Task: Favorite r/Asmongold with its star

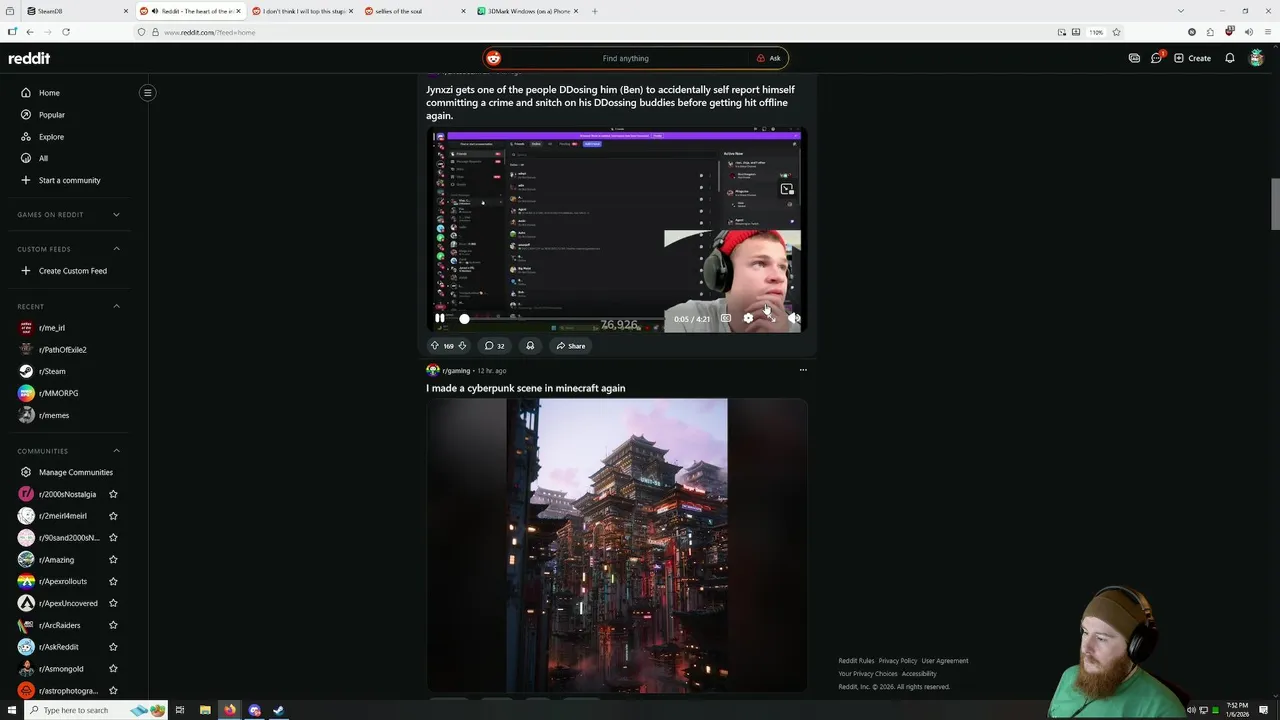Action: [x=113, y=669]
